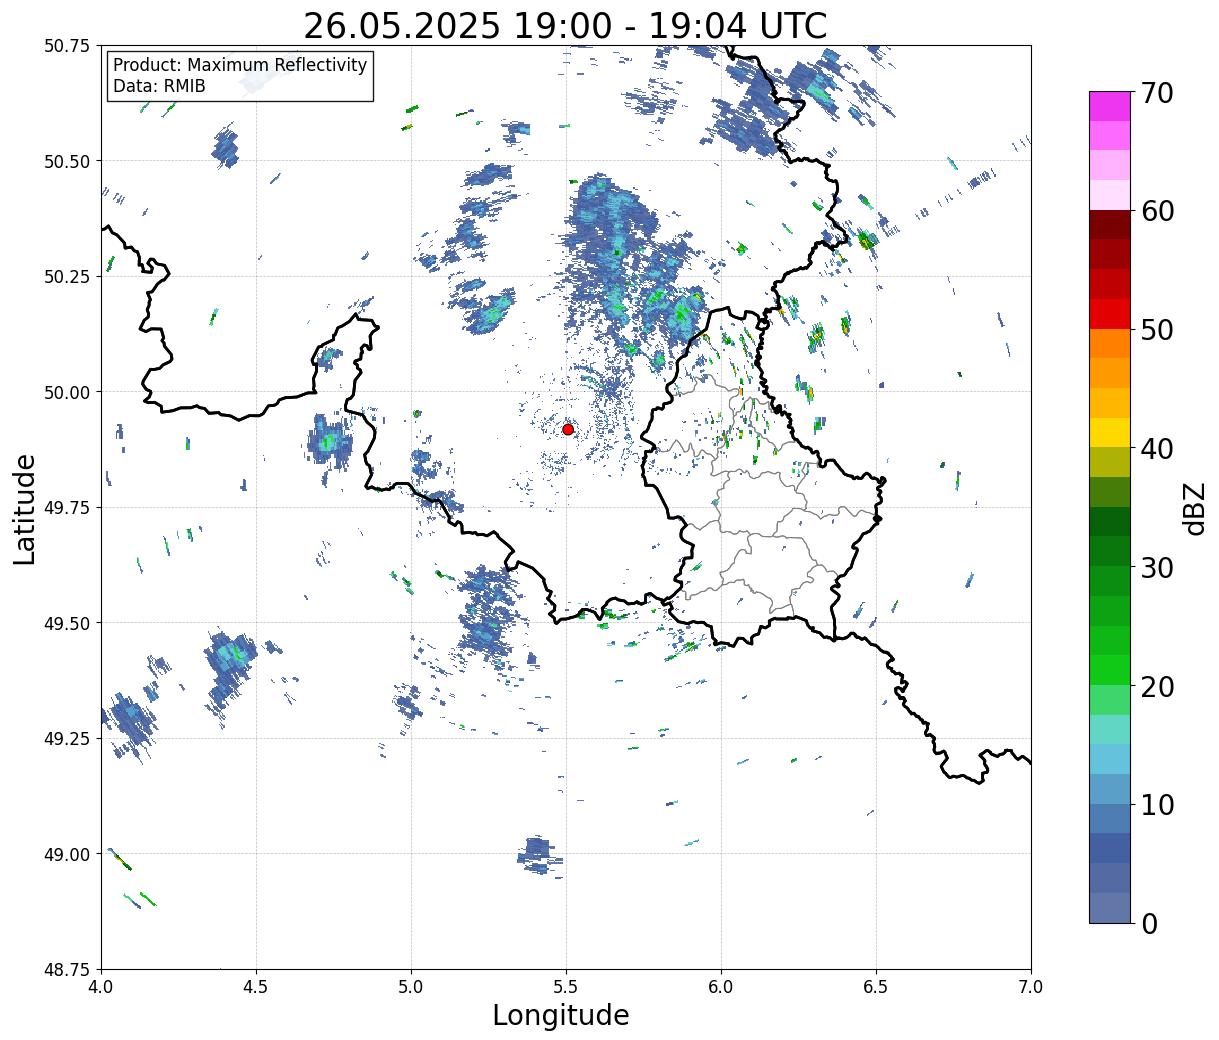
Task: Pick the light blue colorbar segment above 10
Action: [x=1110, y=789]
